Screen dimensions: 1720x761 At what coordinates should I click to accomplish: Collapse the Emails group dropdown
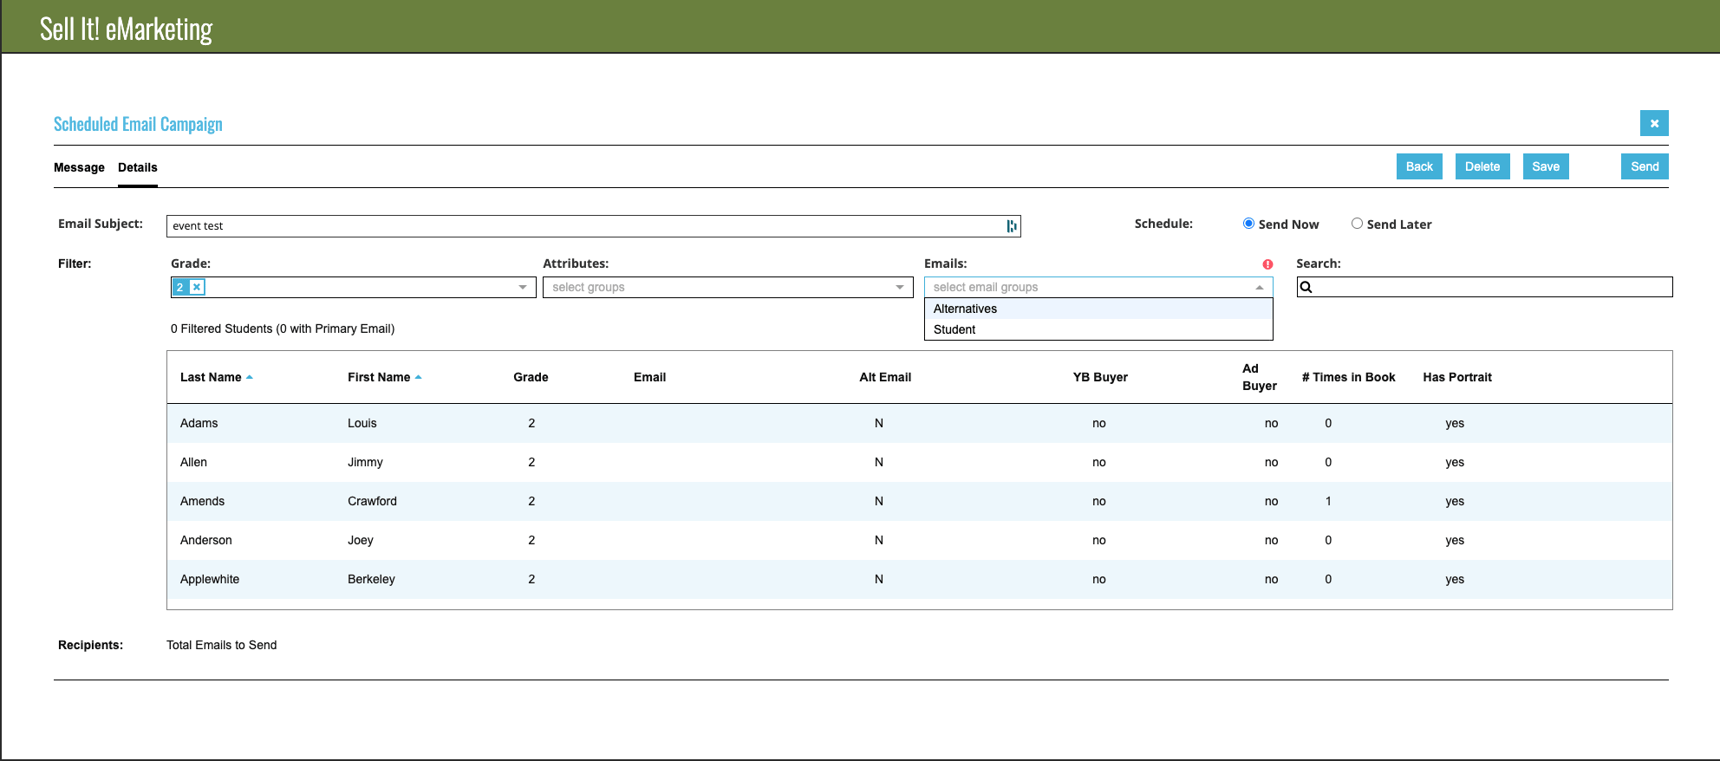coord(1259,287)
